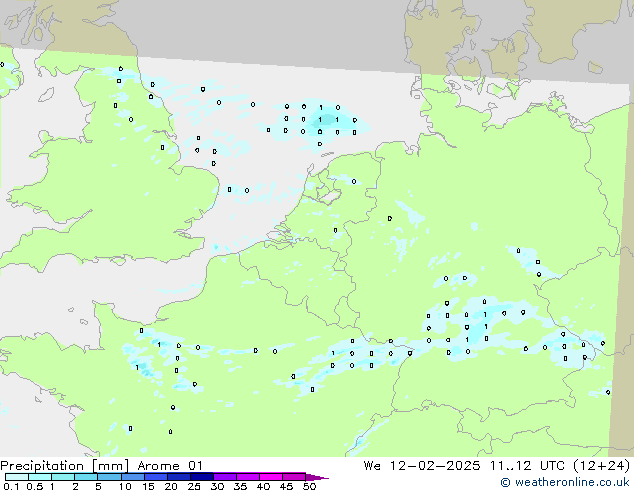Click the 0.5–1 mm legend swatch
The height and width of the screenshot is (490, 634).
coord(40,477)
